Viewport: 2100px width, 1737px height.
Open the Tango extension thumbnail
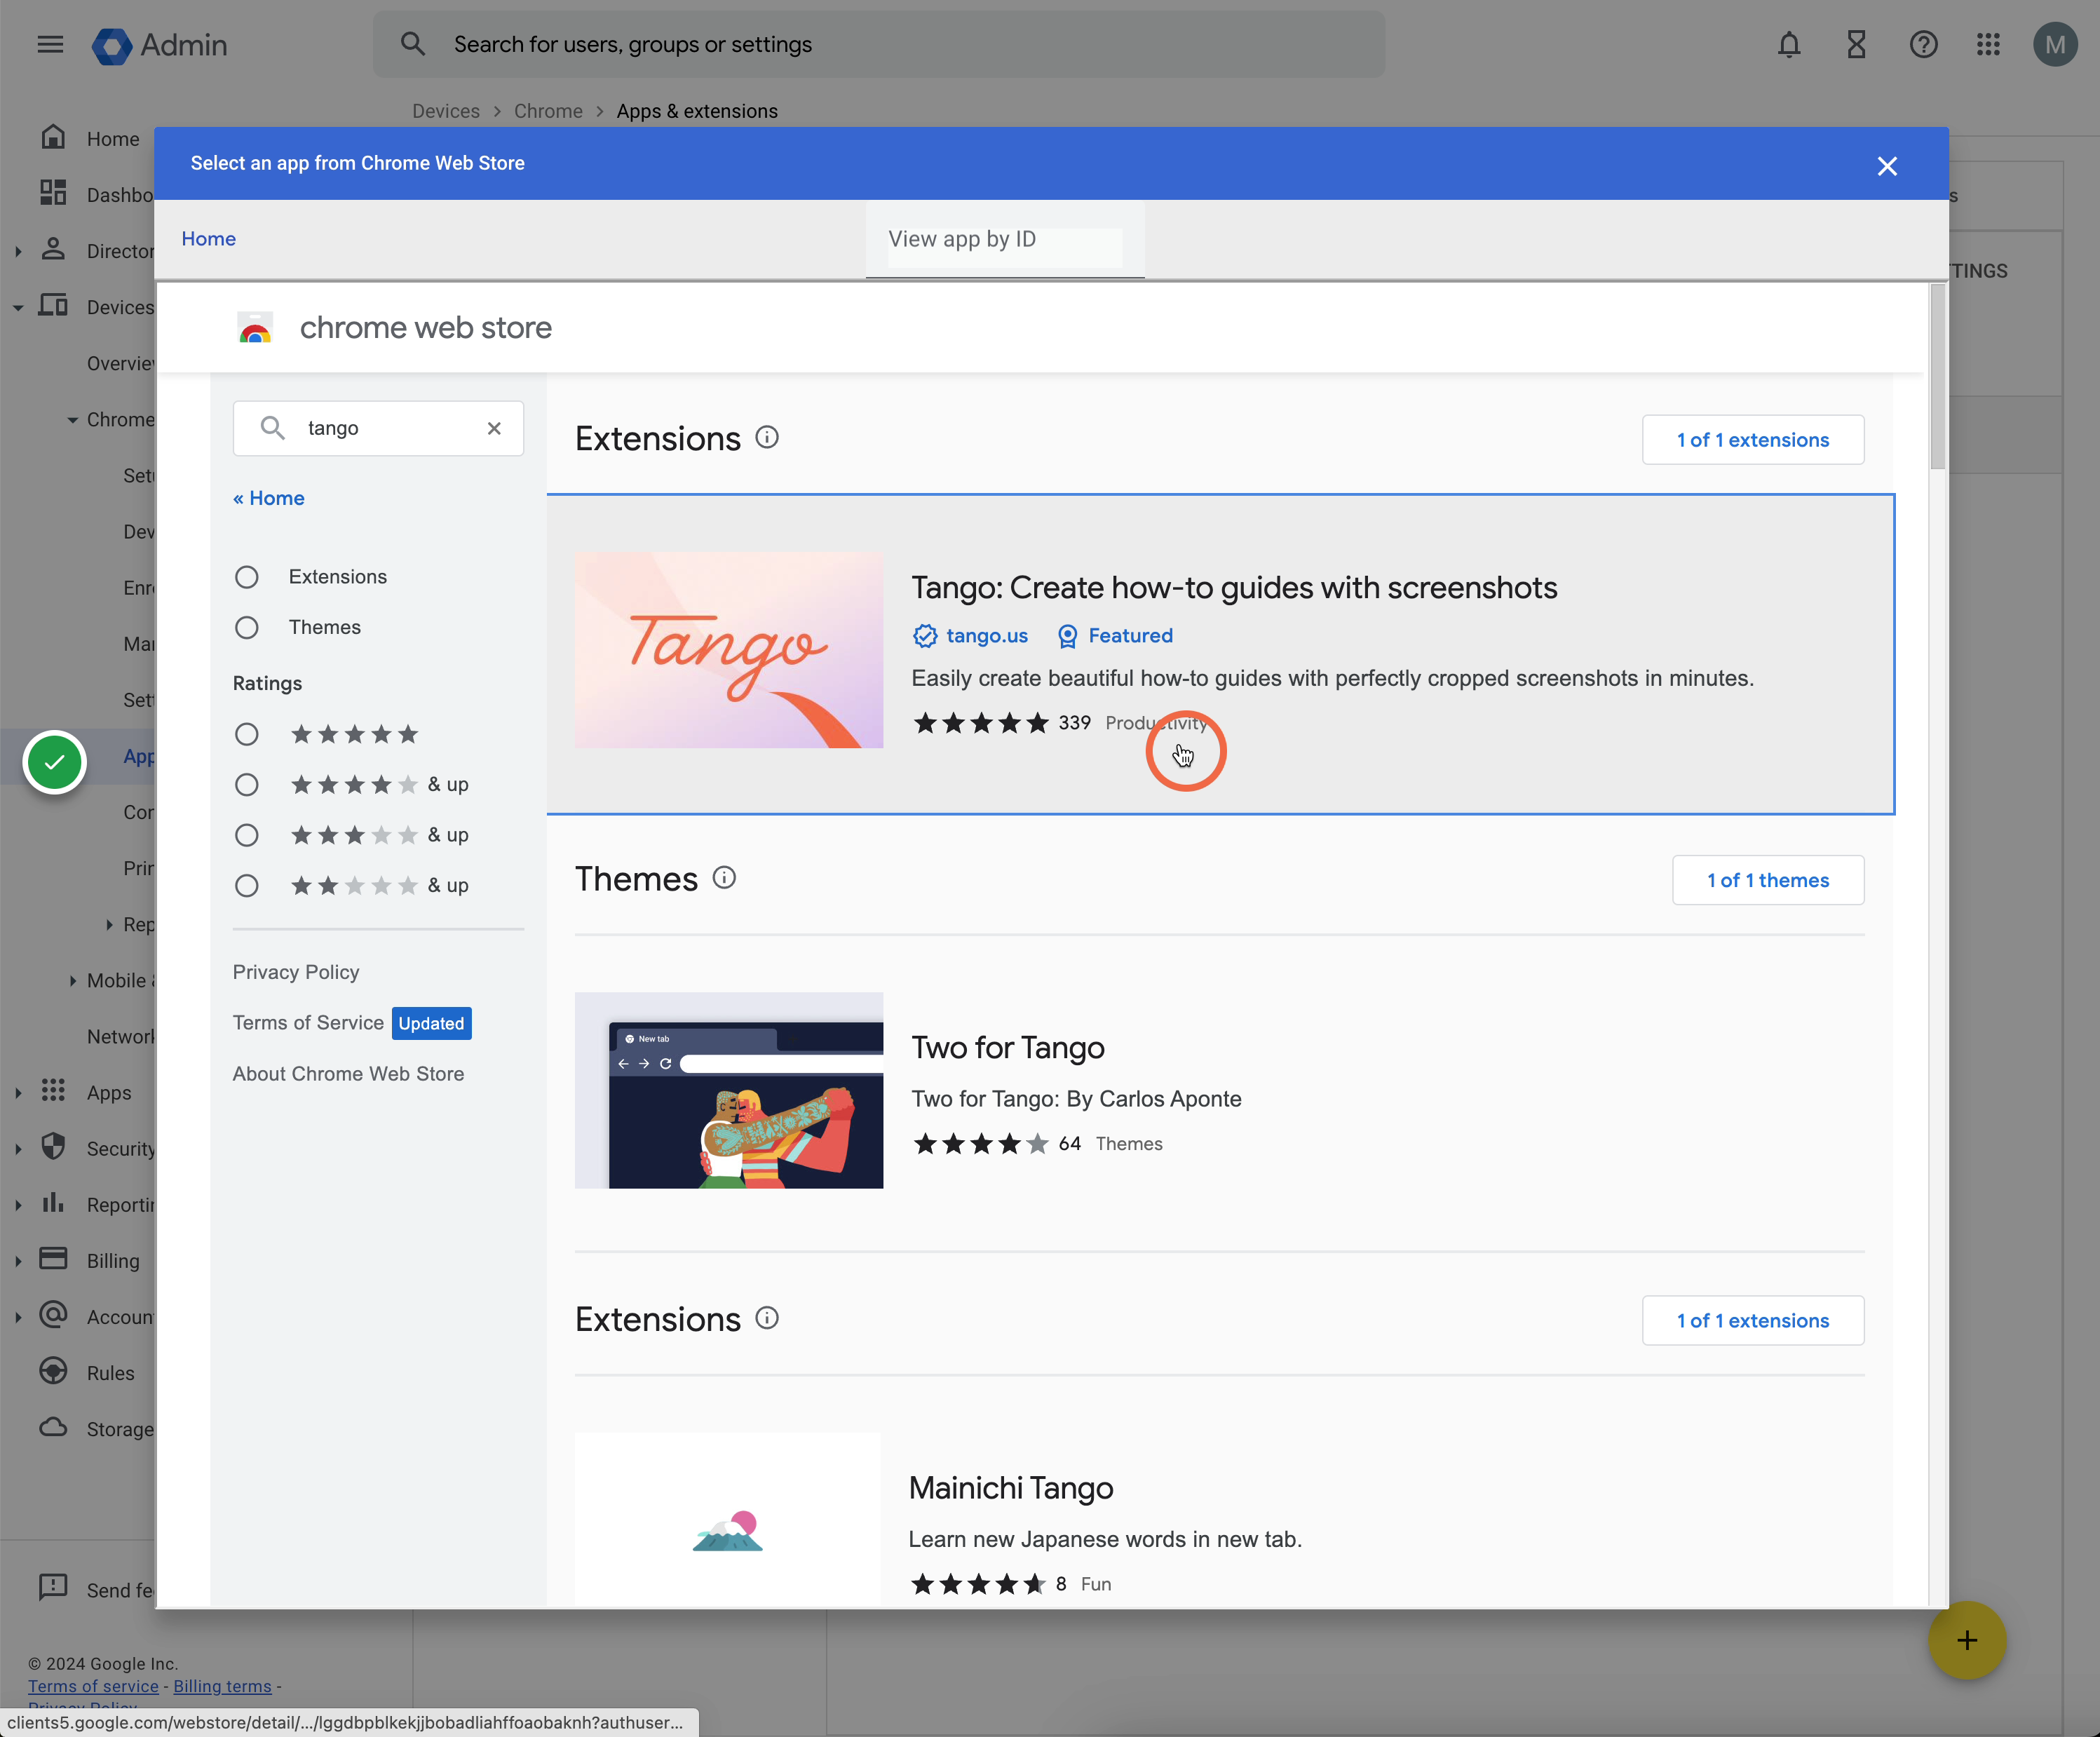pos(729,650)
